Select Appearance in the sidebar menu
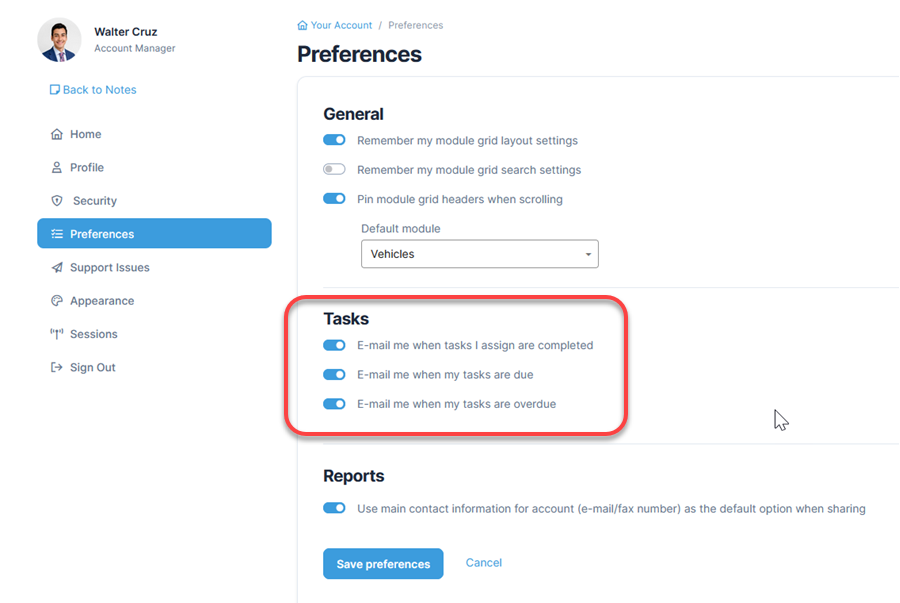900x603 pixels. [101, 301]
